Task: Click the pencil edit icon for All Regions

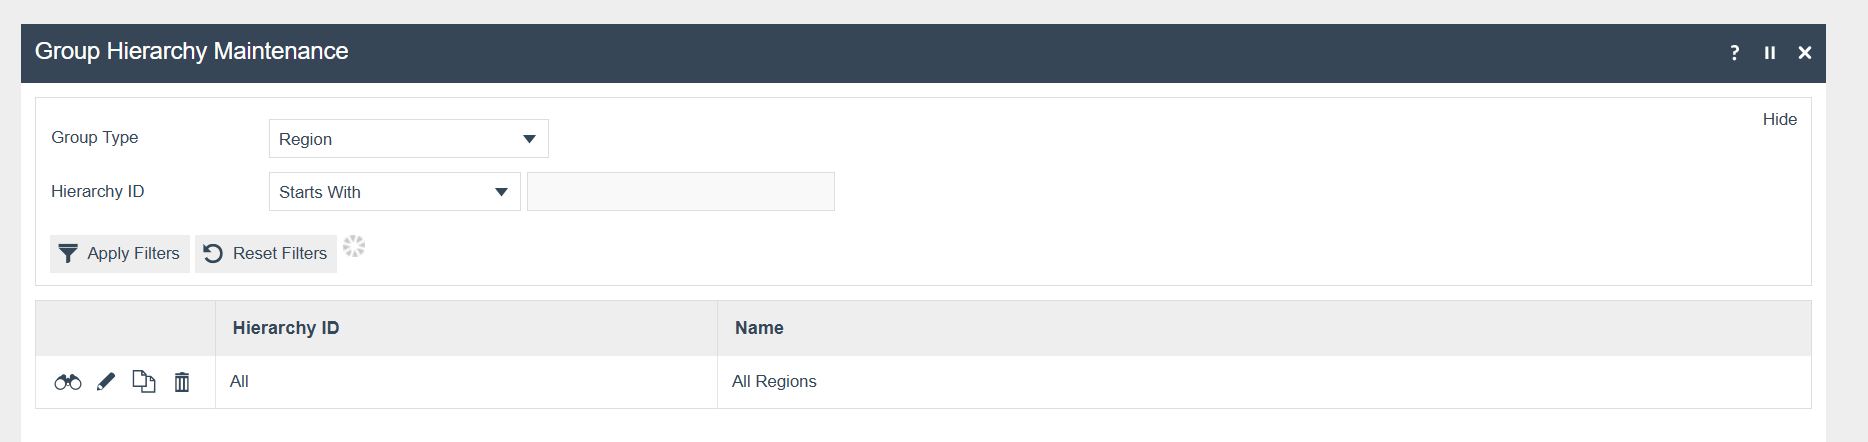Action: pyautogui.click(x=106, y=382)
